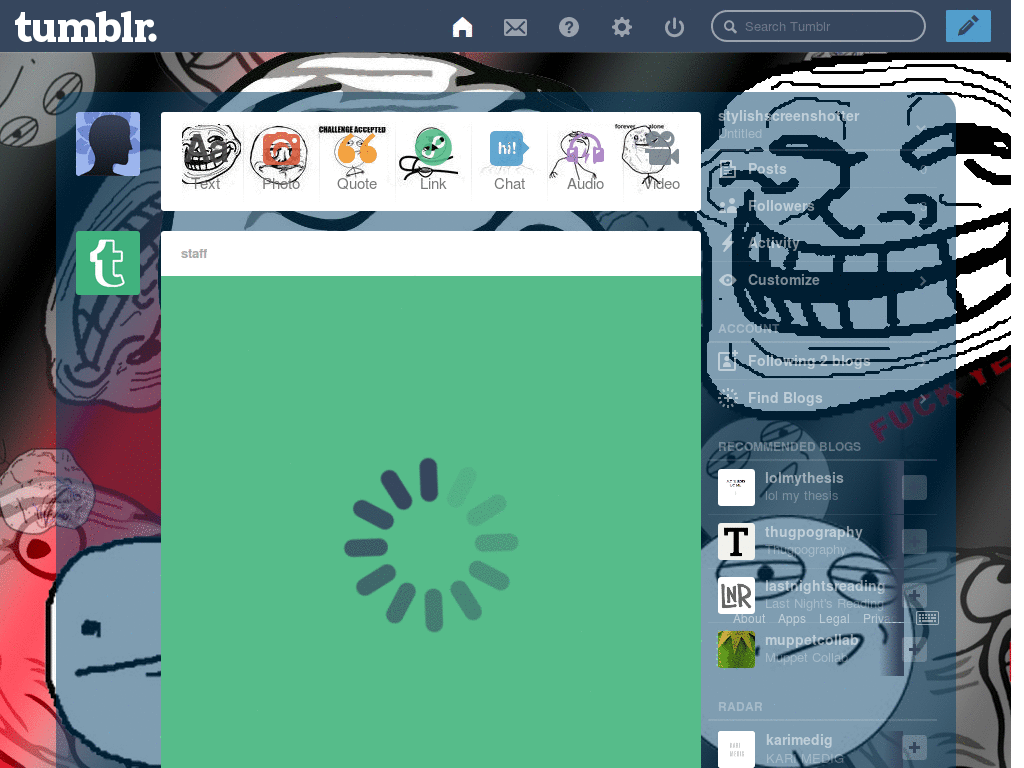This screenshot has width=1024, height=768.
Task: Click the user silhouette avatar
Action: pyautogui.click(x=108, y=144)
